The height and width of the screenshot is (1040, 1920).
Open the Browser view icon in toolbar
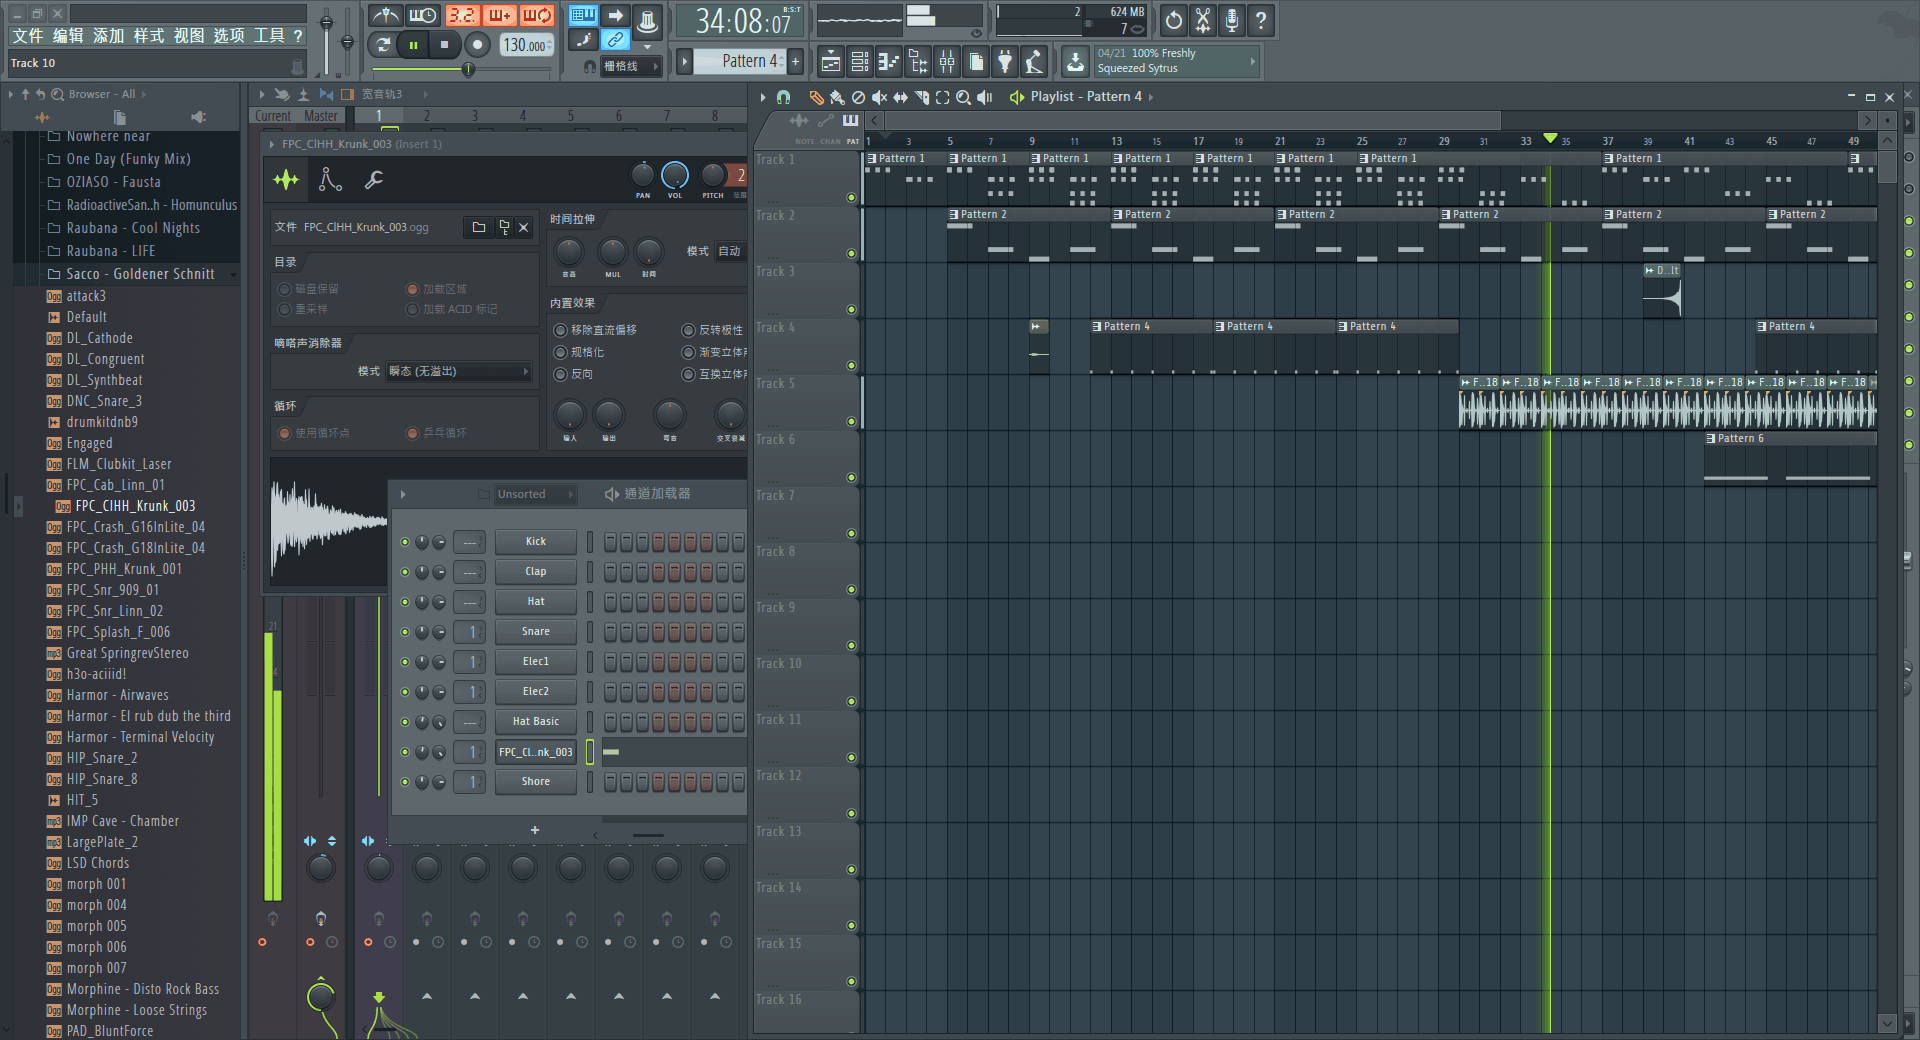click(x=917, y=62)
